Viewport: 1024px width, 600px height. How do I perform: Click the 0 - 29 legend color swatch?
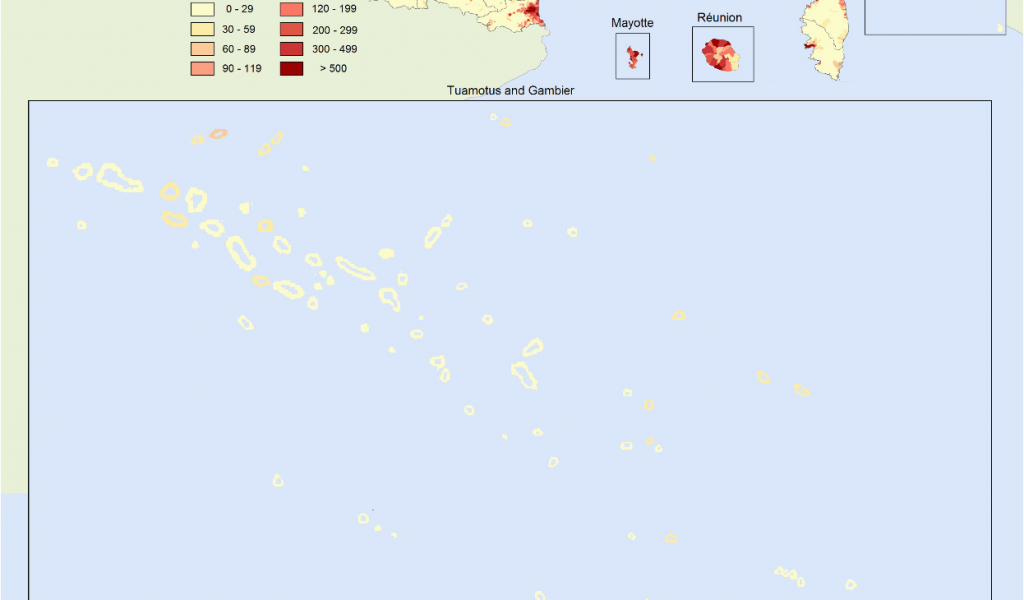[202, 9]
